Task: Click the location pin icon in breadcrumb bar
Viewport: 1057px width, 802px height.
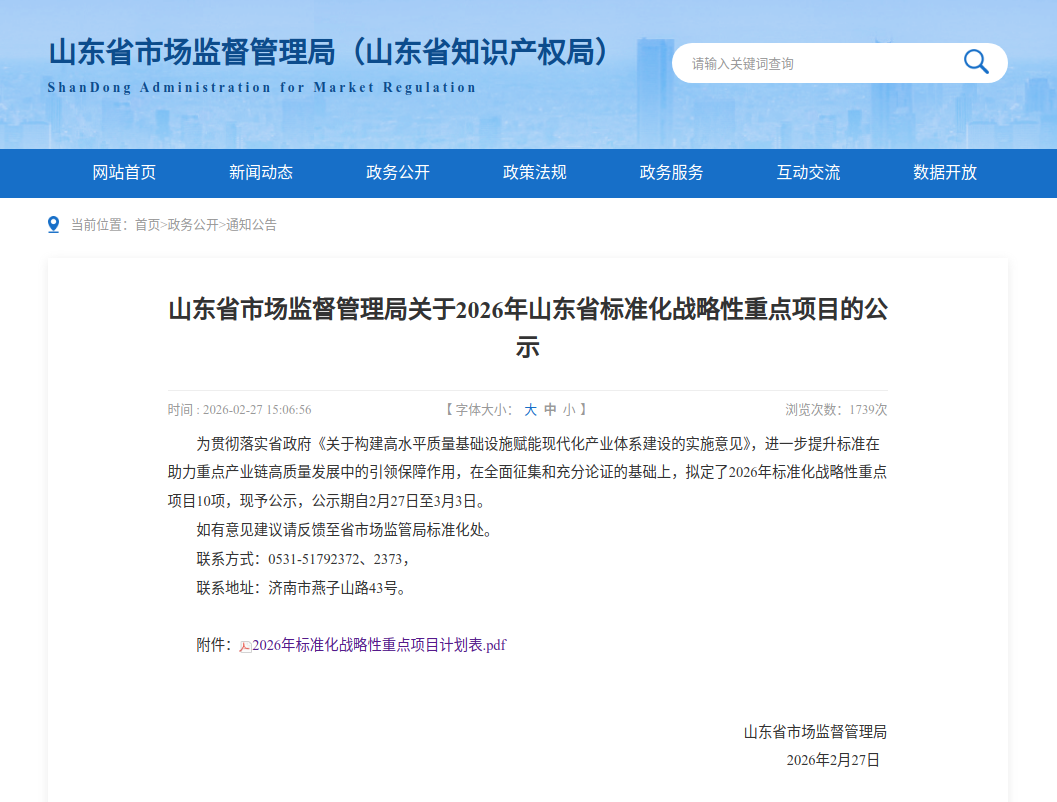Action: pos(53,224)
